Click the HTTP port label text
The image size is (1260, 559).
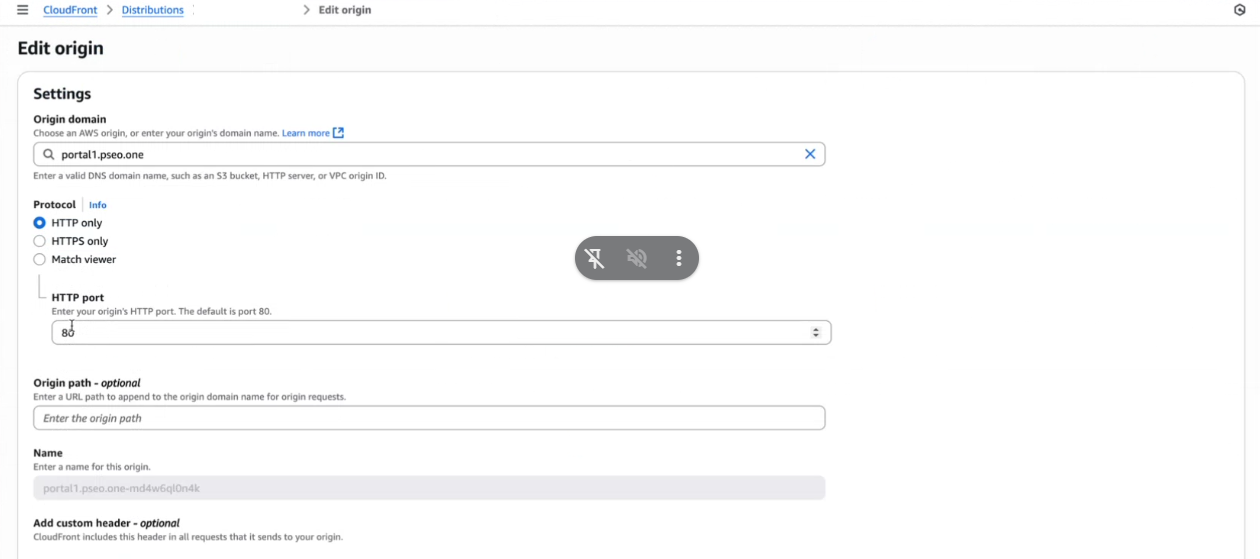coord(78,298)
